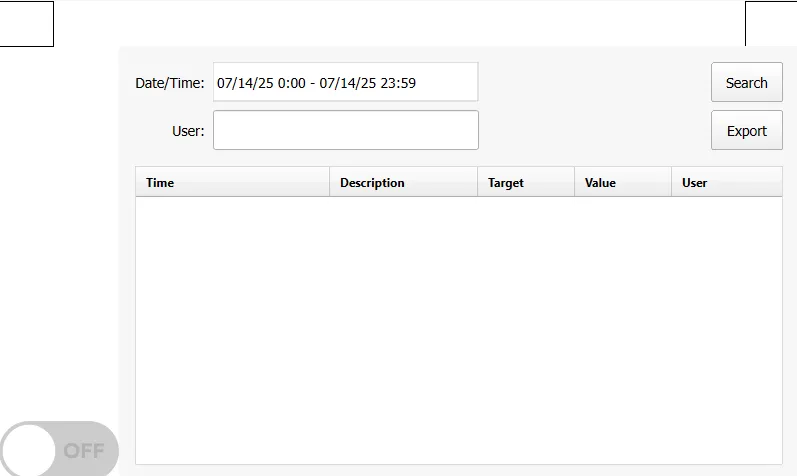This screenshot has height=476, width=797.
Task: Click divider between Description and Target columns
Action: (x=478, y=183)
